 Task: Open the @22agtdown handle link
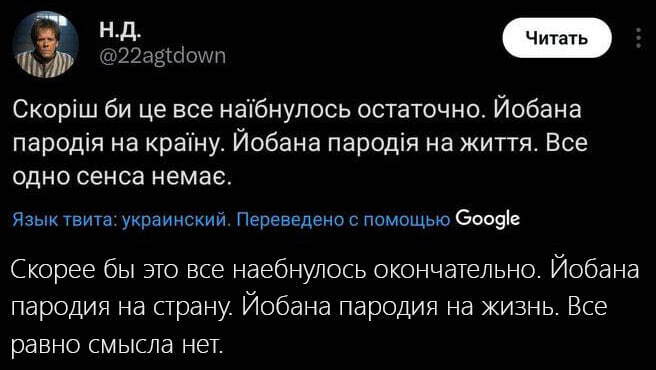pyautogui.click(x=162, y=55)
